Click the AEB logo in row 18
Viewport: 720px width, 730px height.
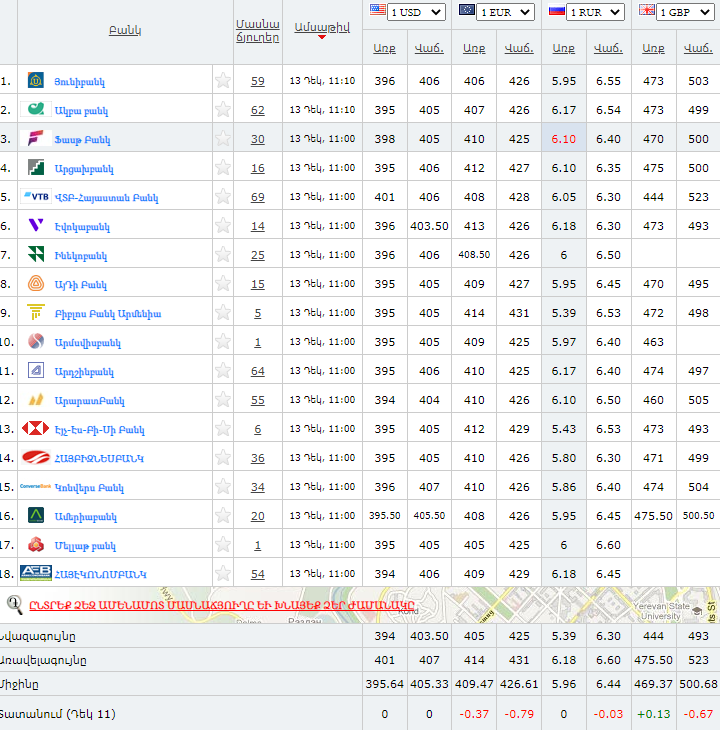click(36, 573)
